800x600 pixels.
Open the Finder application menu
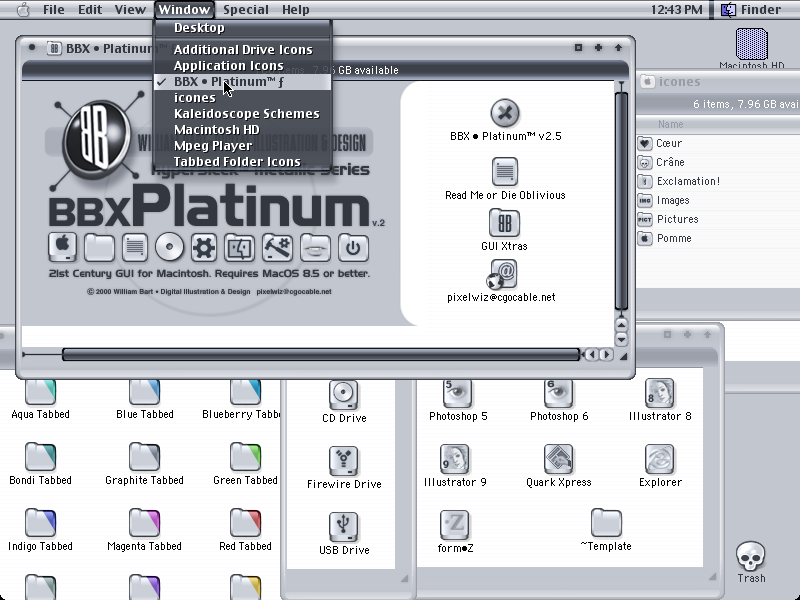coord(752,10)
